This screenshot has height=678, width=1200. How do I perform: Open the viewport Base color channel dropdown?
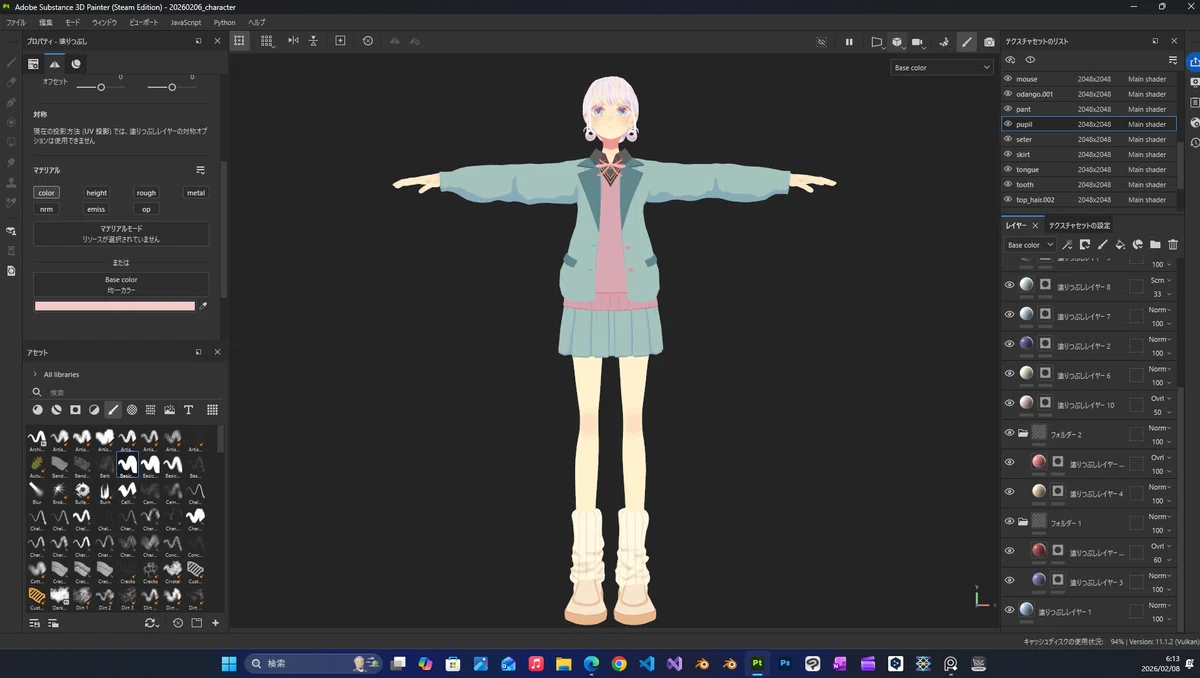coord(941,67)
